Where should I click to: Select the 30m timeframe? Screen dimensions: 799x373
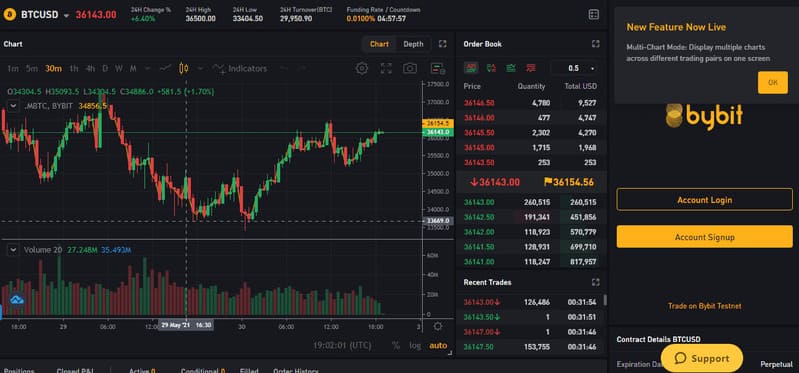pos(53,69)
